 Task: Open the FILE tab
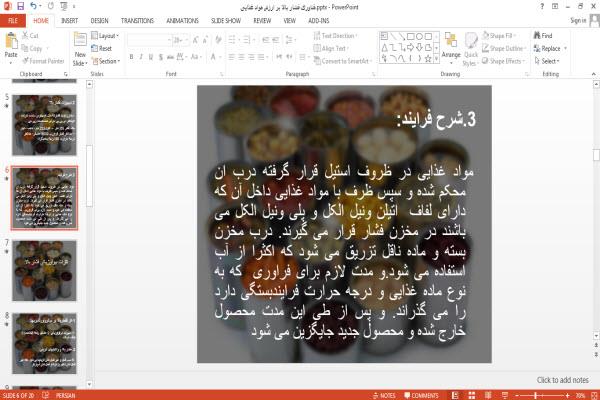(13, 21)
